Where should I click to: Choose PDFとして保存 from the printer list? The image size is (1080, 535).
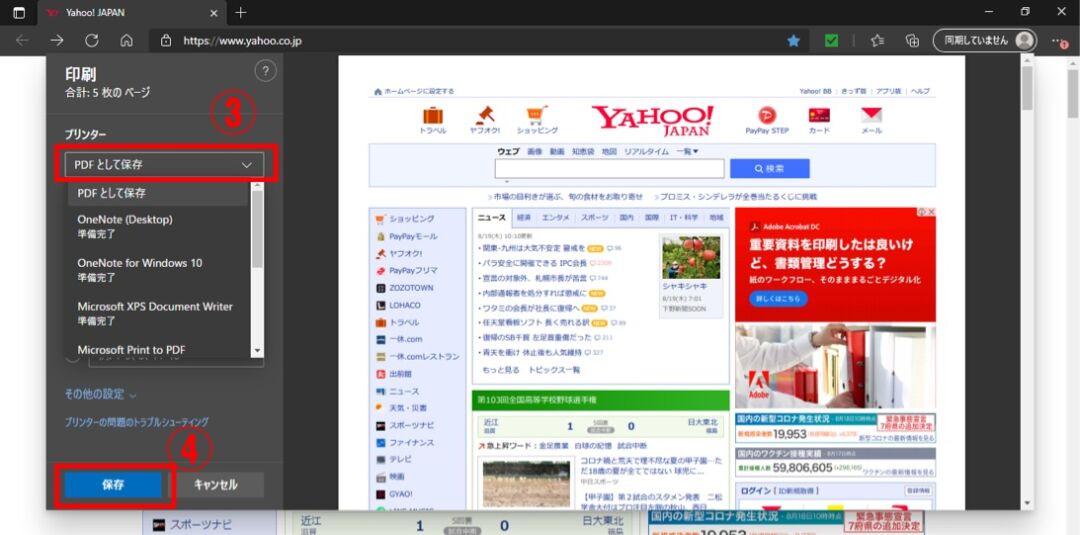158,193
